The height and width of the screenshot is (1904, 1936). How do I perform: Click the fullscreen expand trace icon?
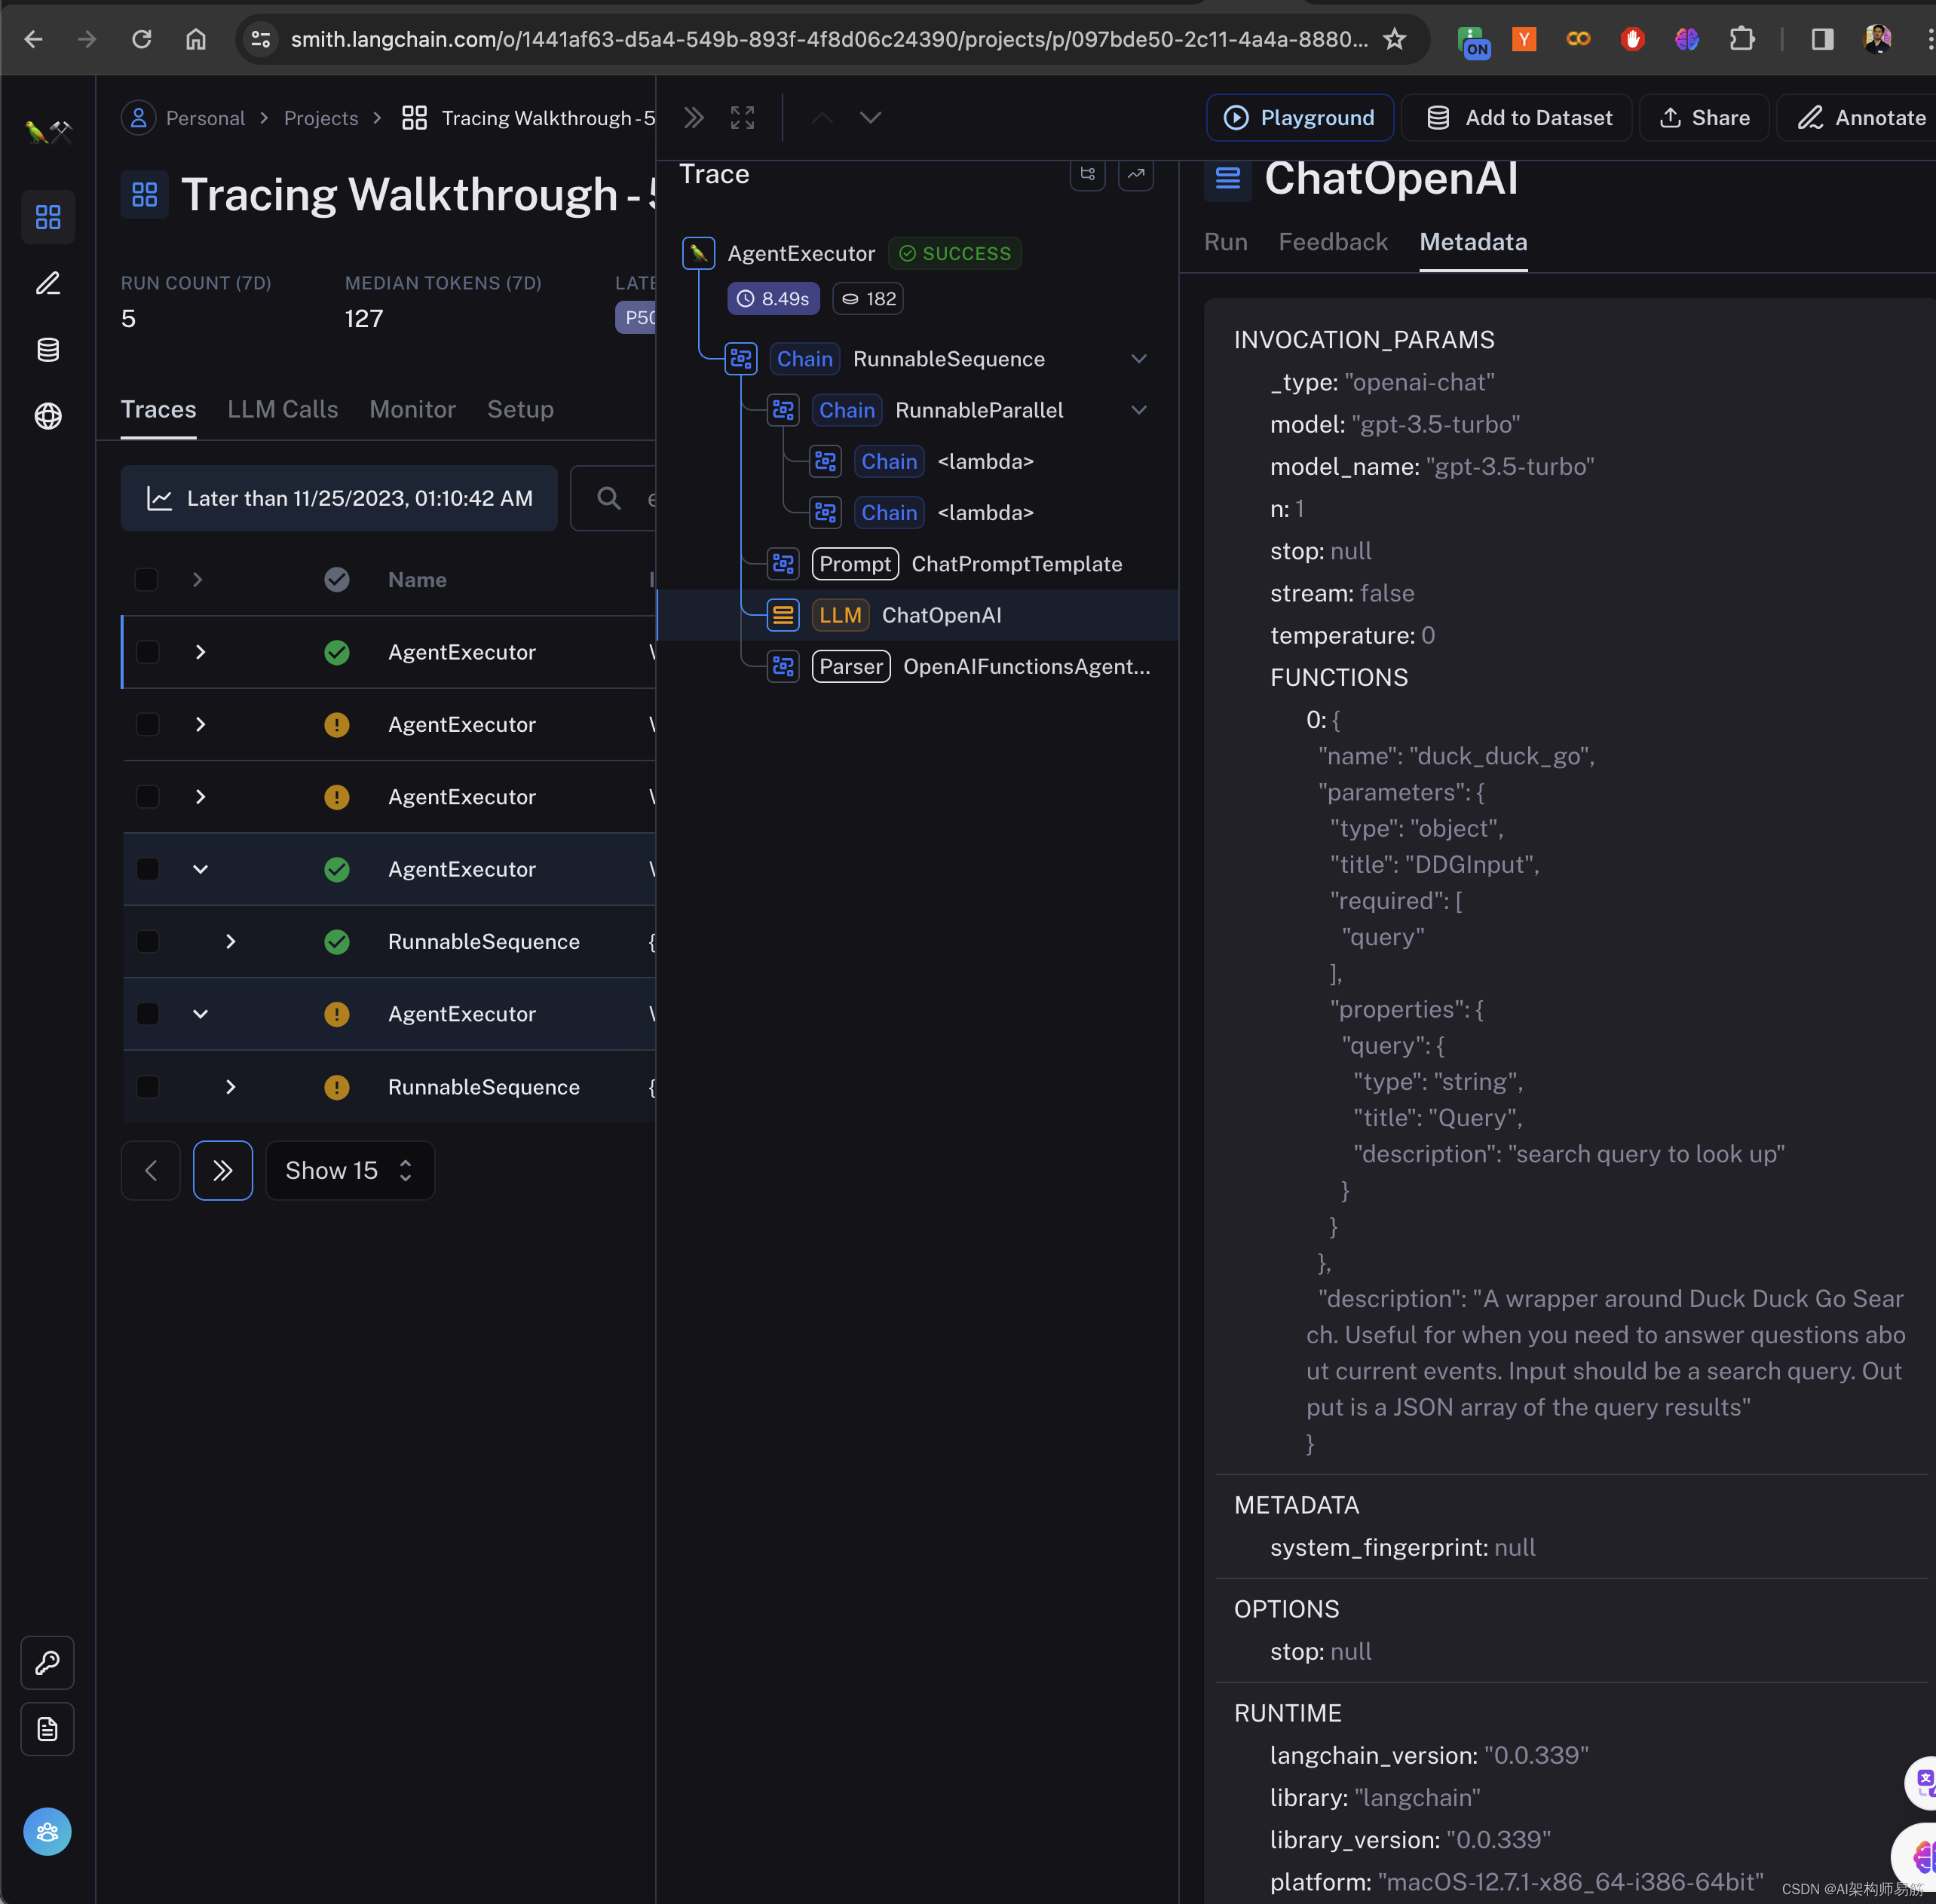(x=742, y=118)
